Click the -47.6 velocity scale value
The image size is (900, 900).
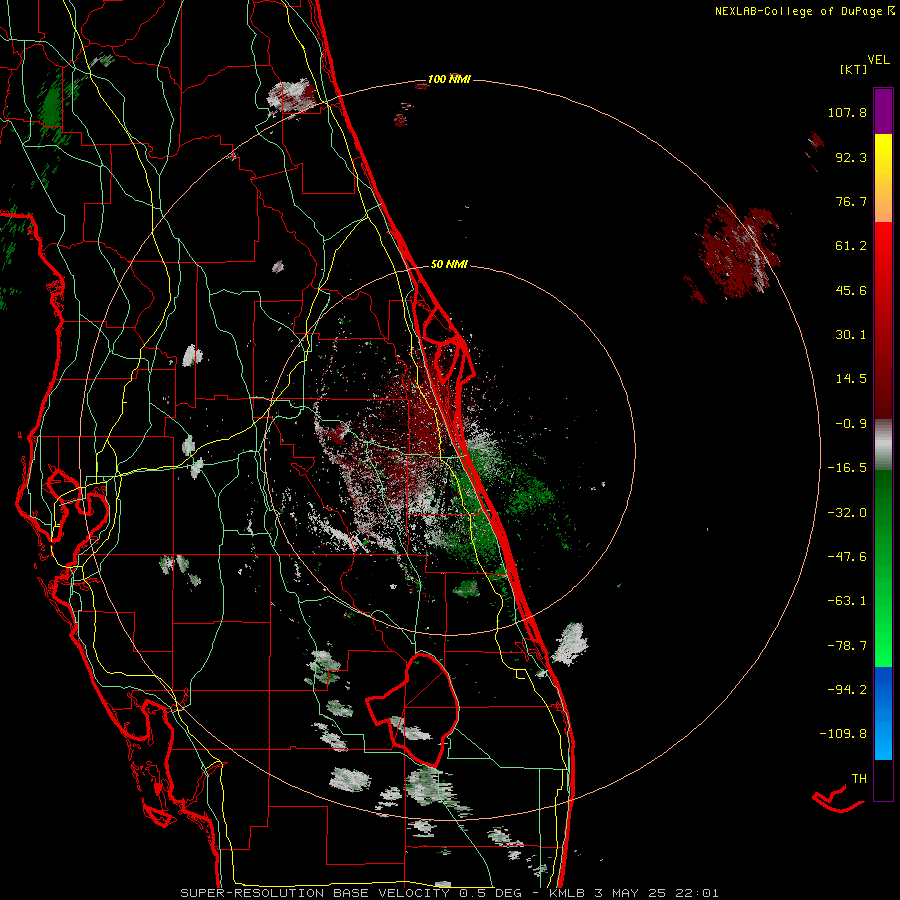[847, 557]
